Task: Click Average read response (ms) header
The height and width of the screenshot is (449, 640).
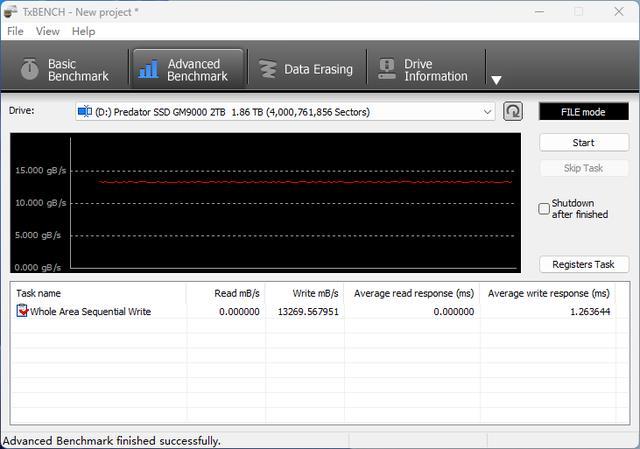Action: click(x=414, y=293)
